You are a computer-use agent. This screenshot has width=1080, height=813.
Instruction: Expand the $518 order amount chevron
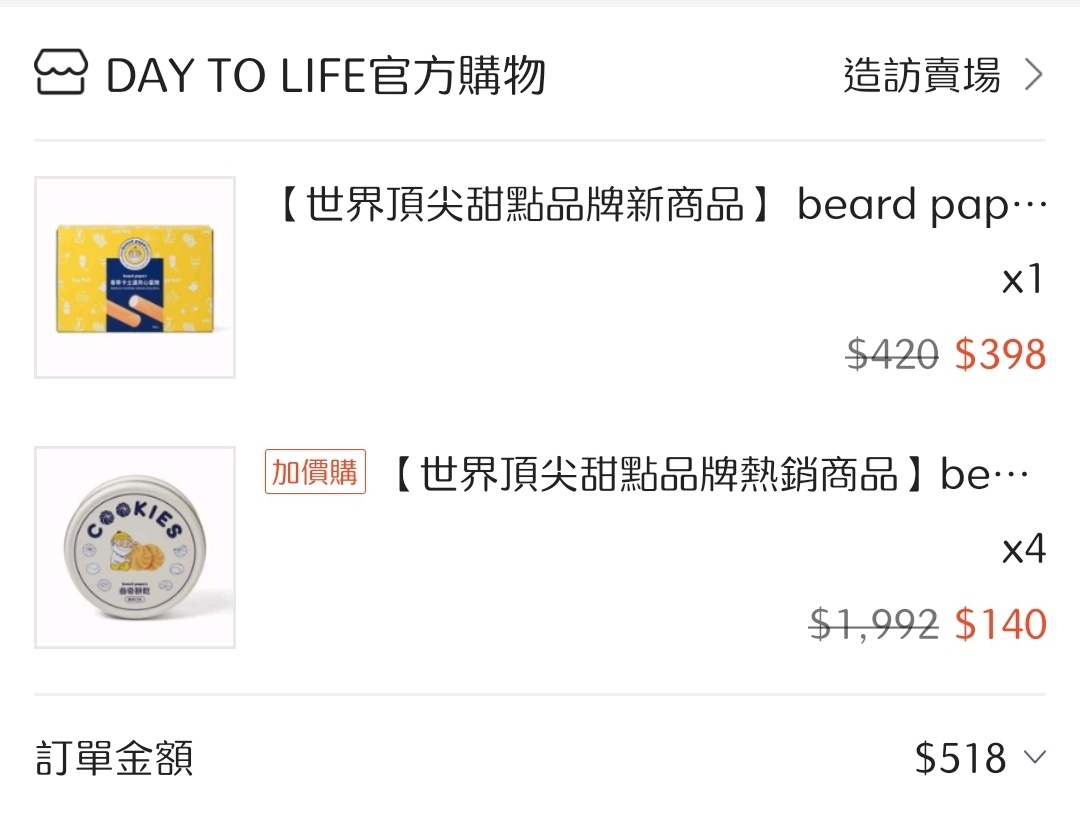1035,757
